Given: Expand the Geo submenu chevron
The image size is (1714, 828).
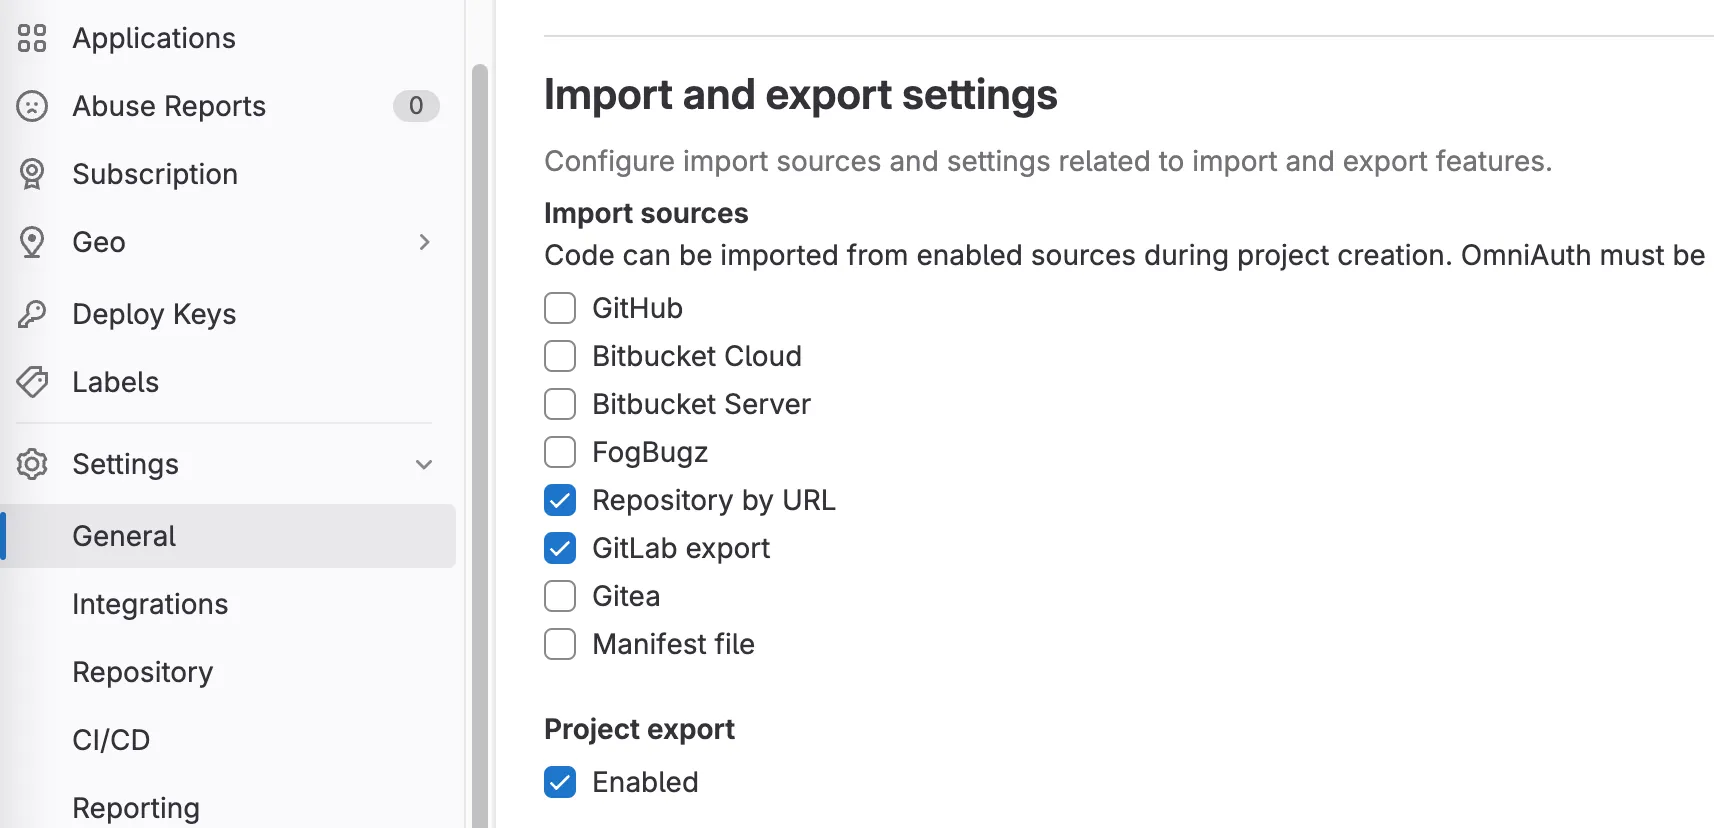Looking at the screenshot, I should (x=424, y=242).
